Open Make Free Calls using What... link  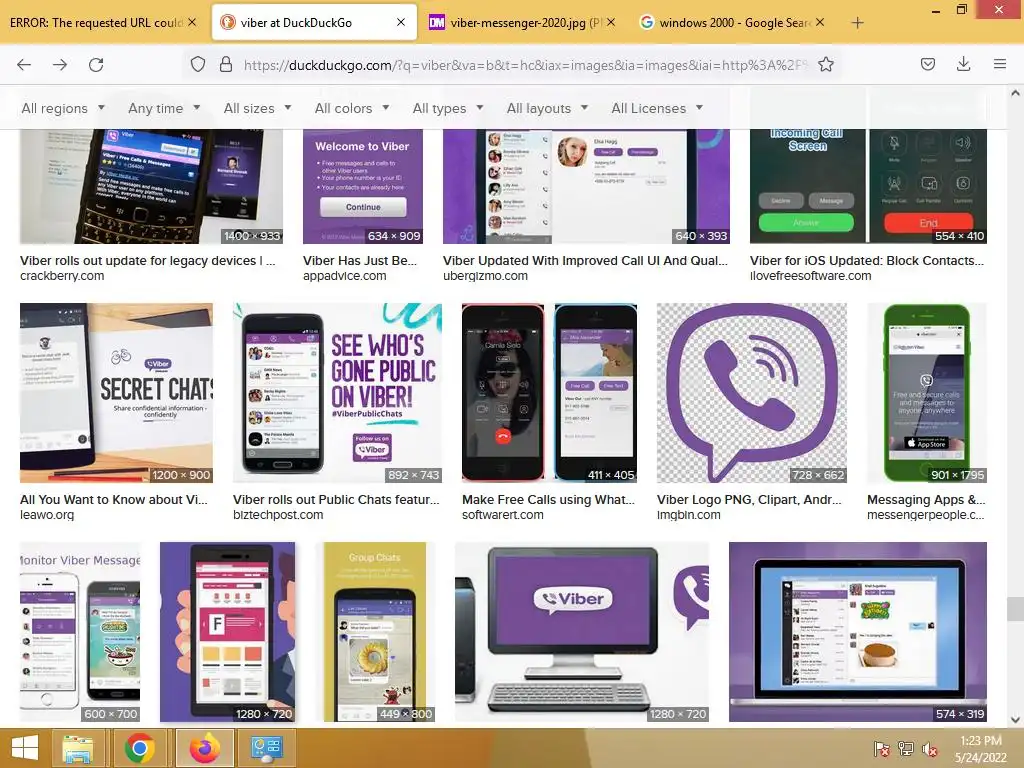coord(549,500)
